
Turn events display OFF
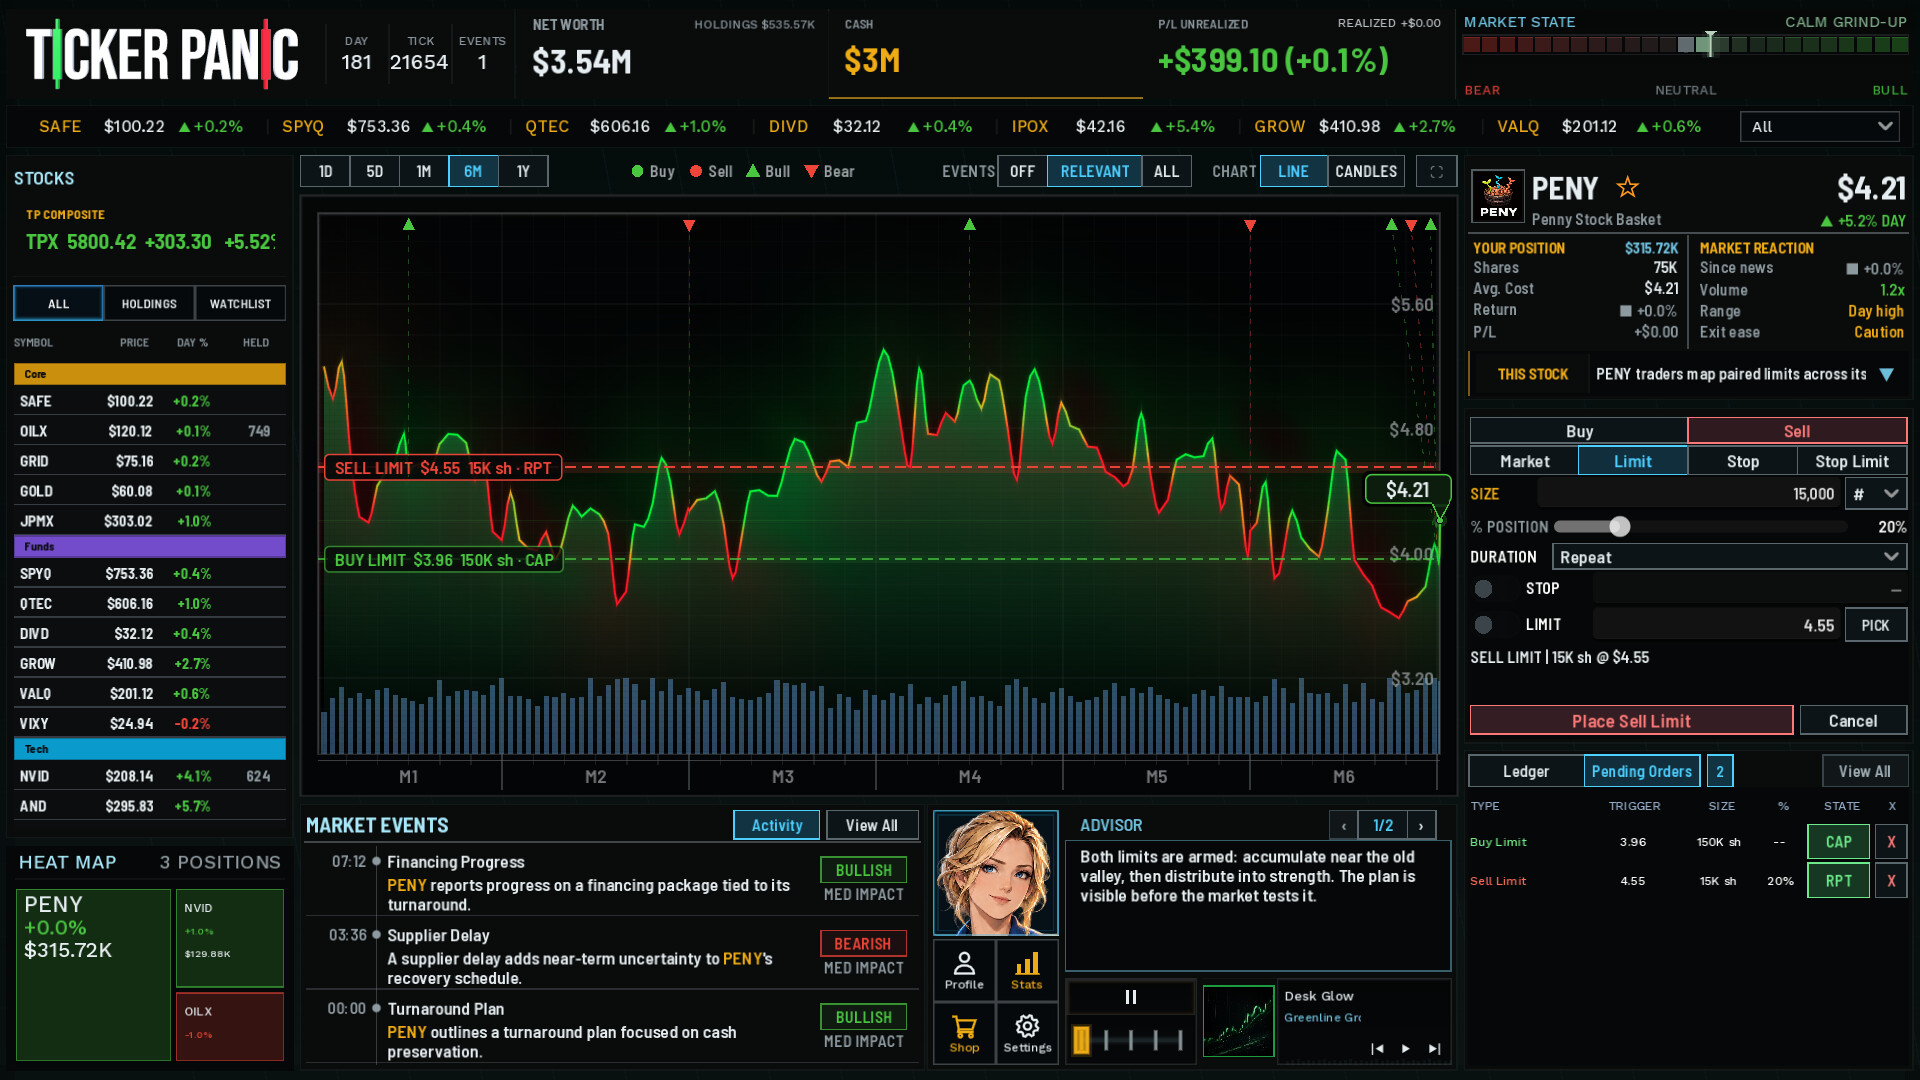pyautogui.click(x=1022, y=172)
